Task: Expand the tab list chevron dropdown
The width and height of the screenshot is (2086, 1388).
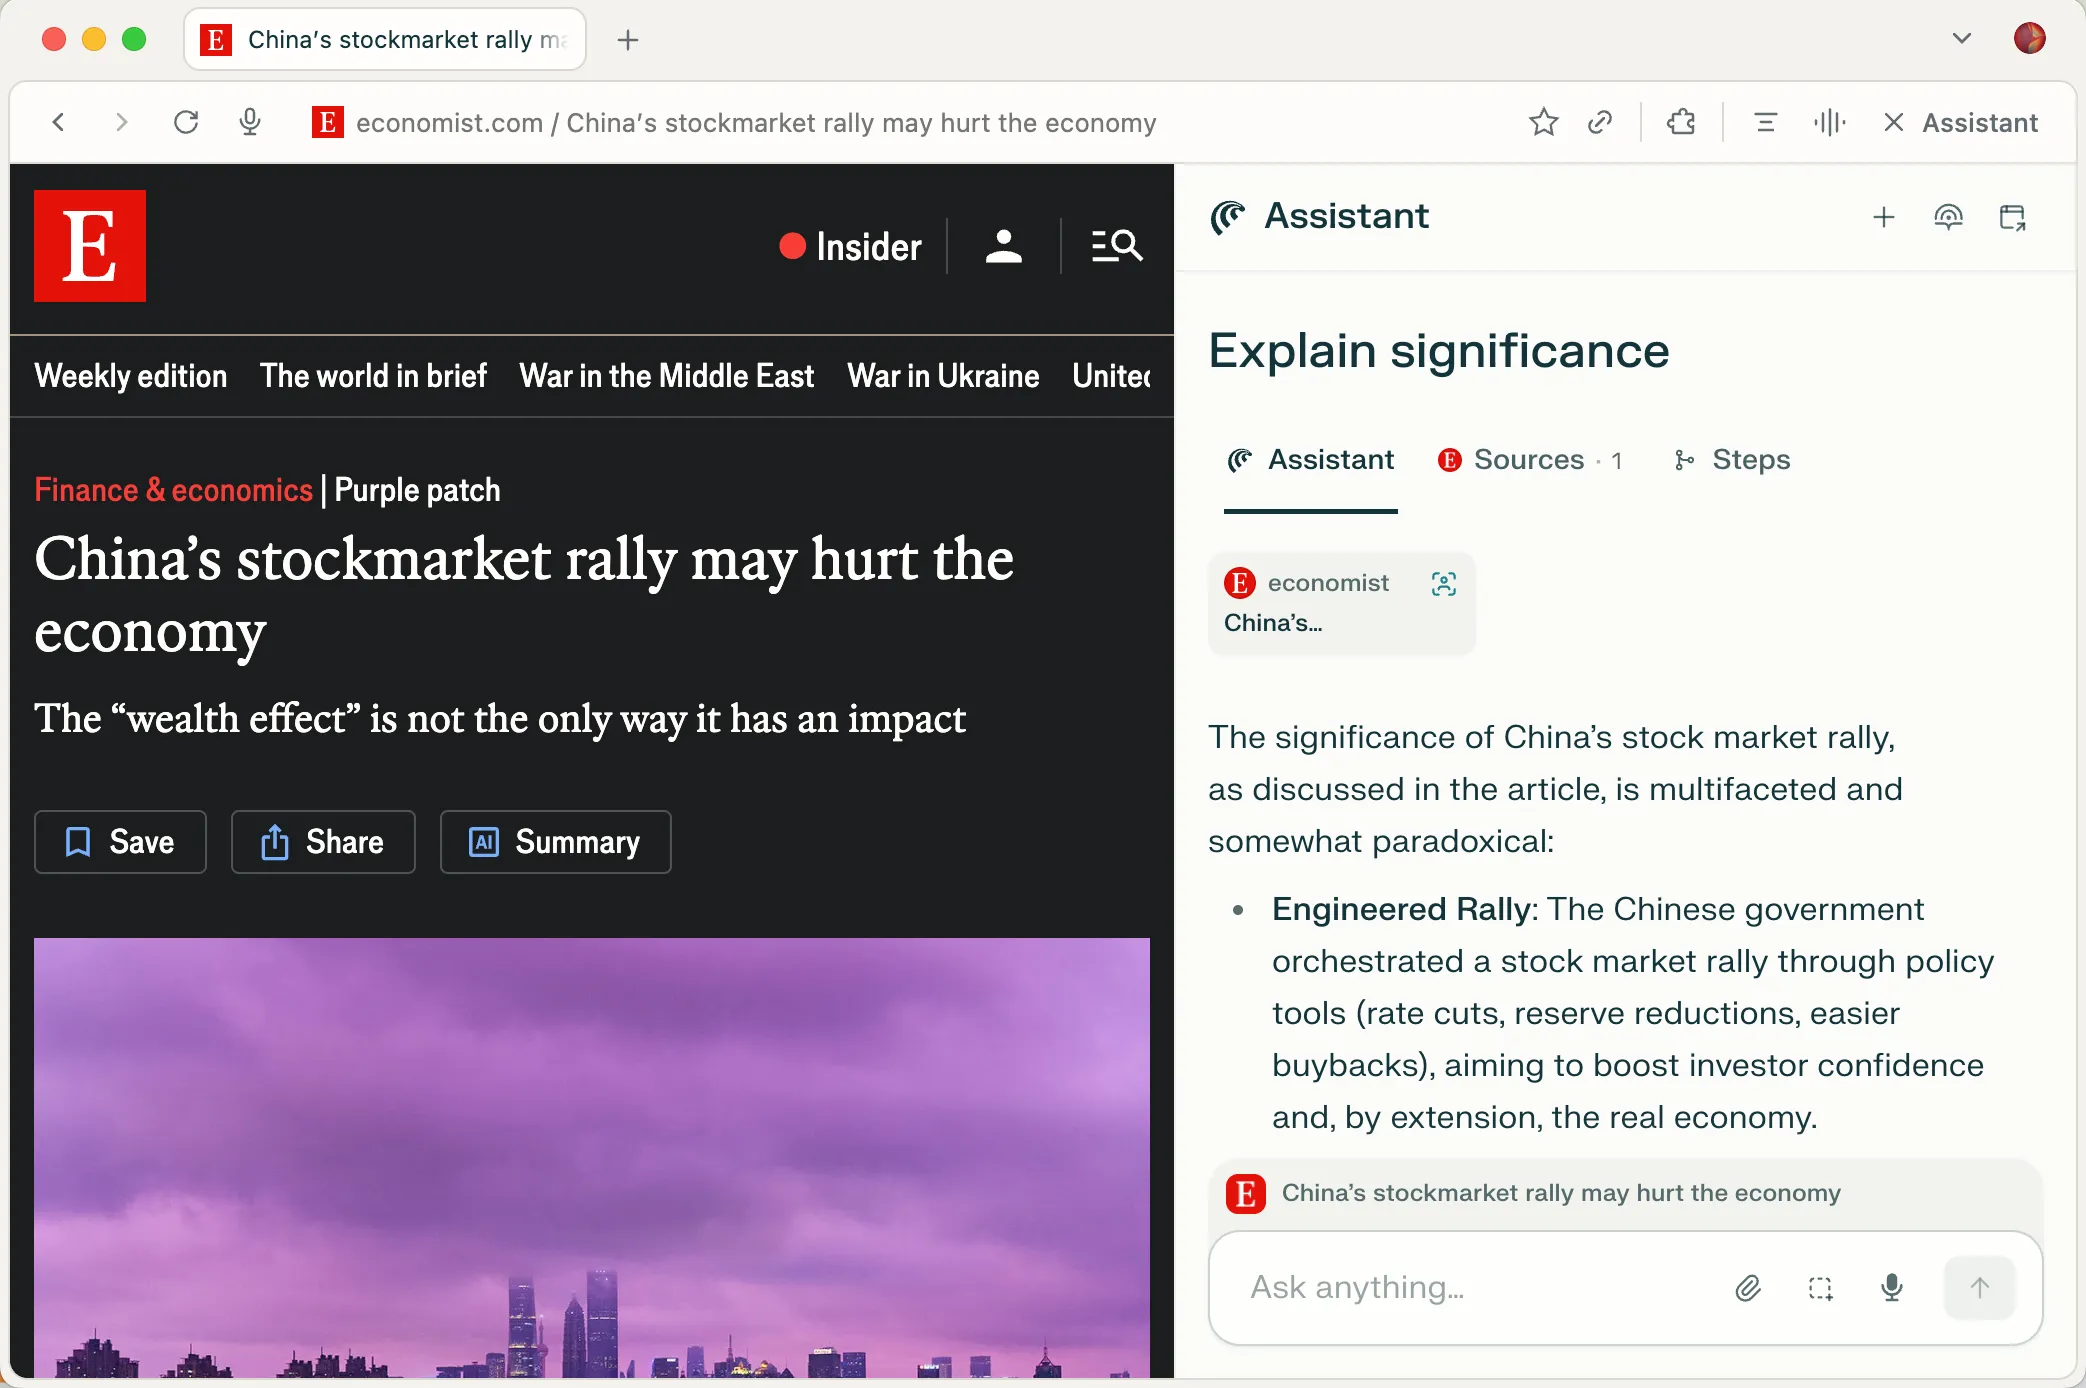Action: click(x=1961, y=39)
